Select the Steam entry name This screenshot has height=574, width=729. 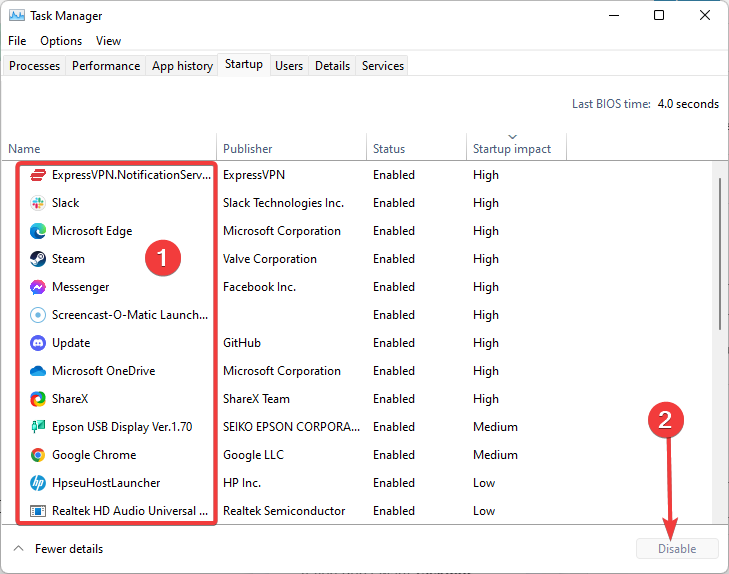tap(68, 259)
